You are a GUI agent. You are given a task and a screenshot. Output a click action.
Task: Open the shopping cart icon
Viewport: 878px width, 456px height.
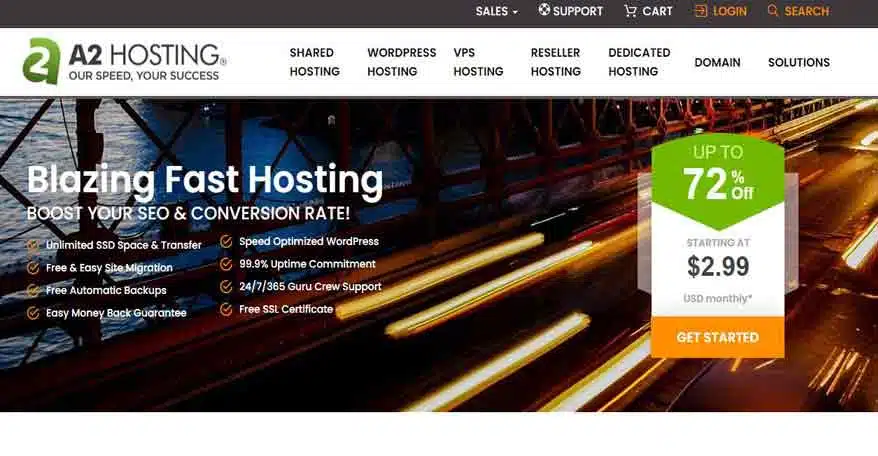[631, 11]
